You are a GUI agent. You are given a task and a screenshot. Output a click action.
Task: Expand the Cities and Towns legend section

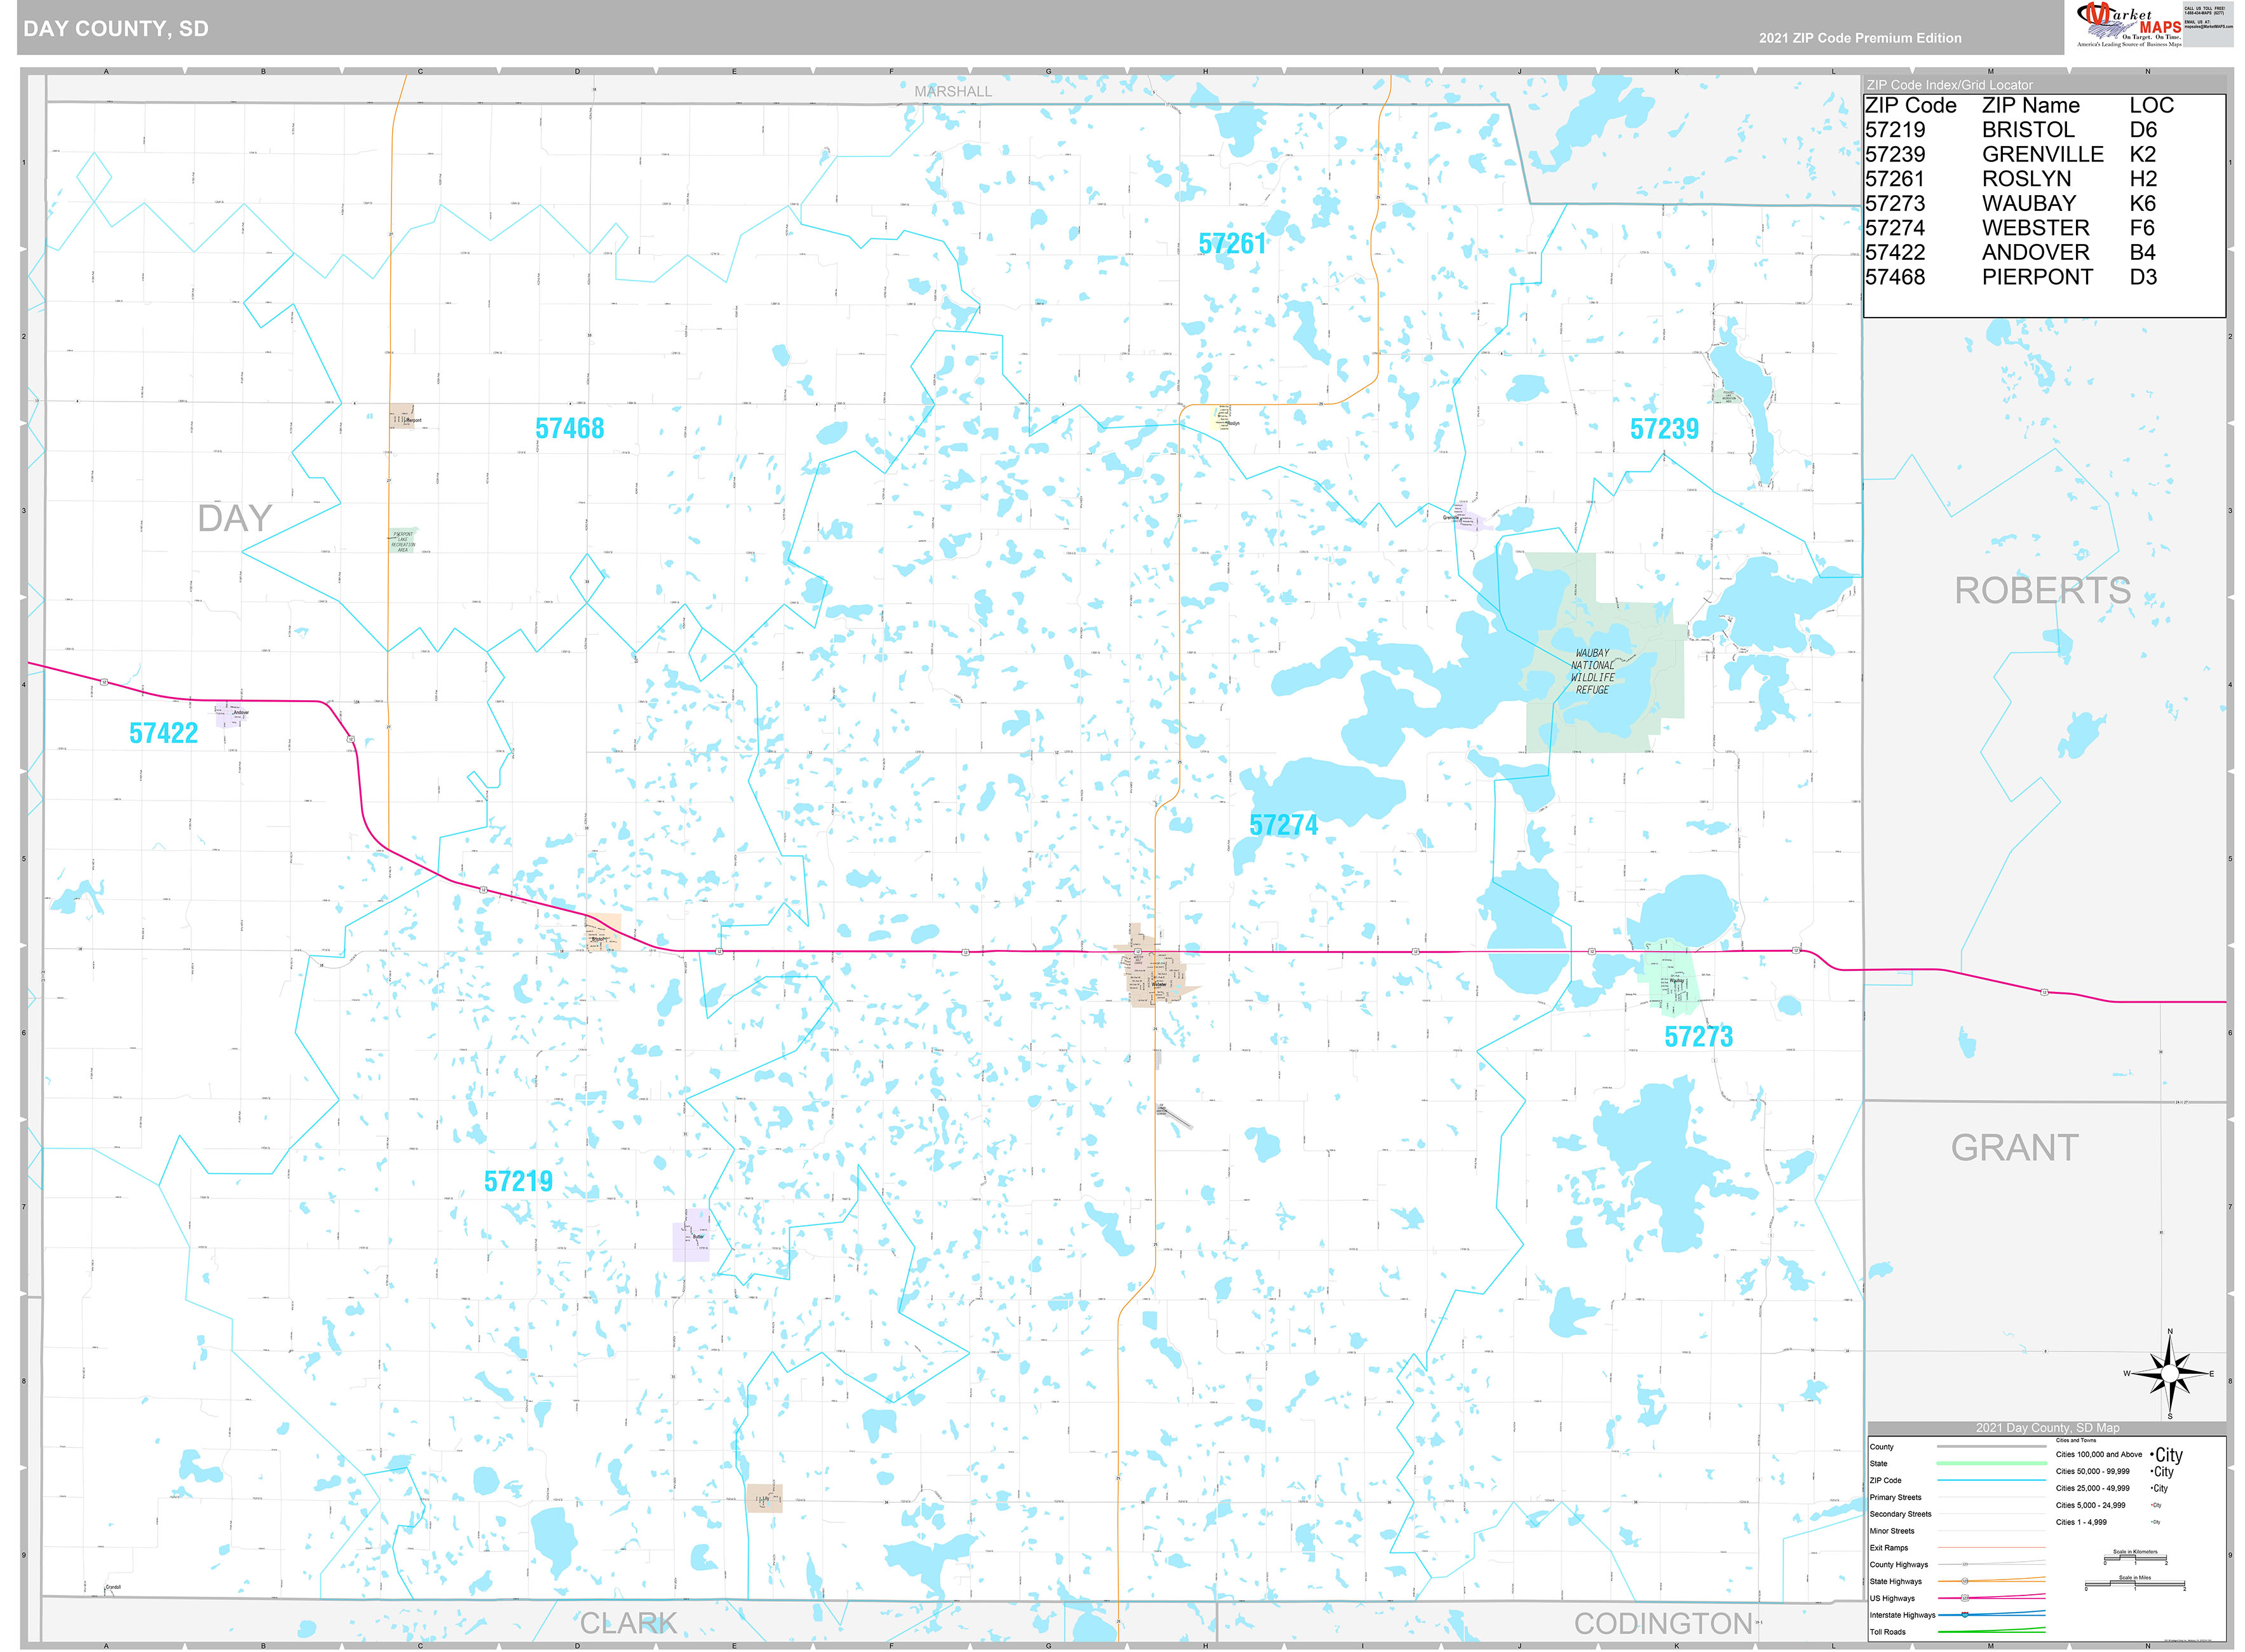coord(2076,1440)
